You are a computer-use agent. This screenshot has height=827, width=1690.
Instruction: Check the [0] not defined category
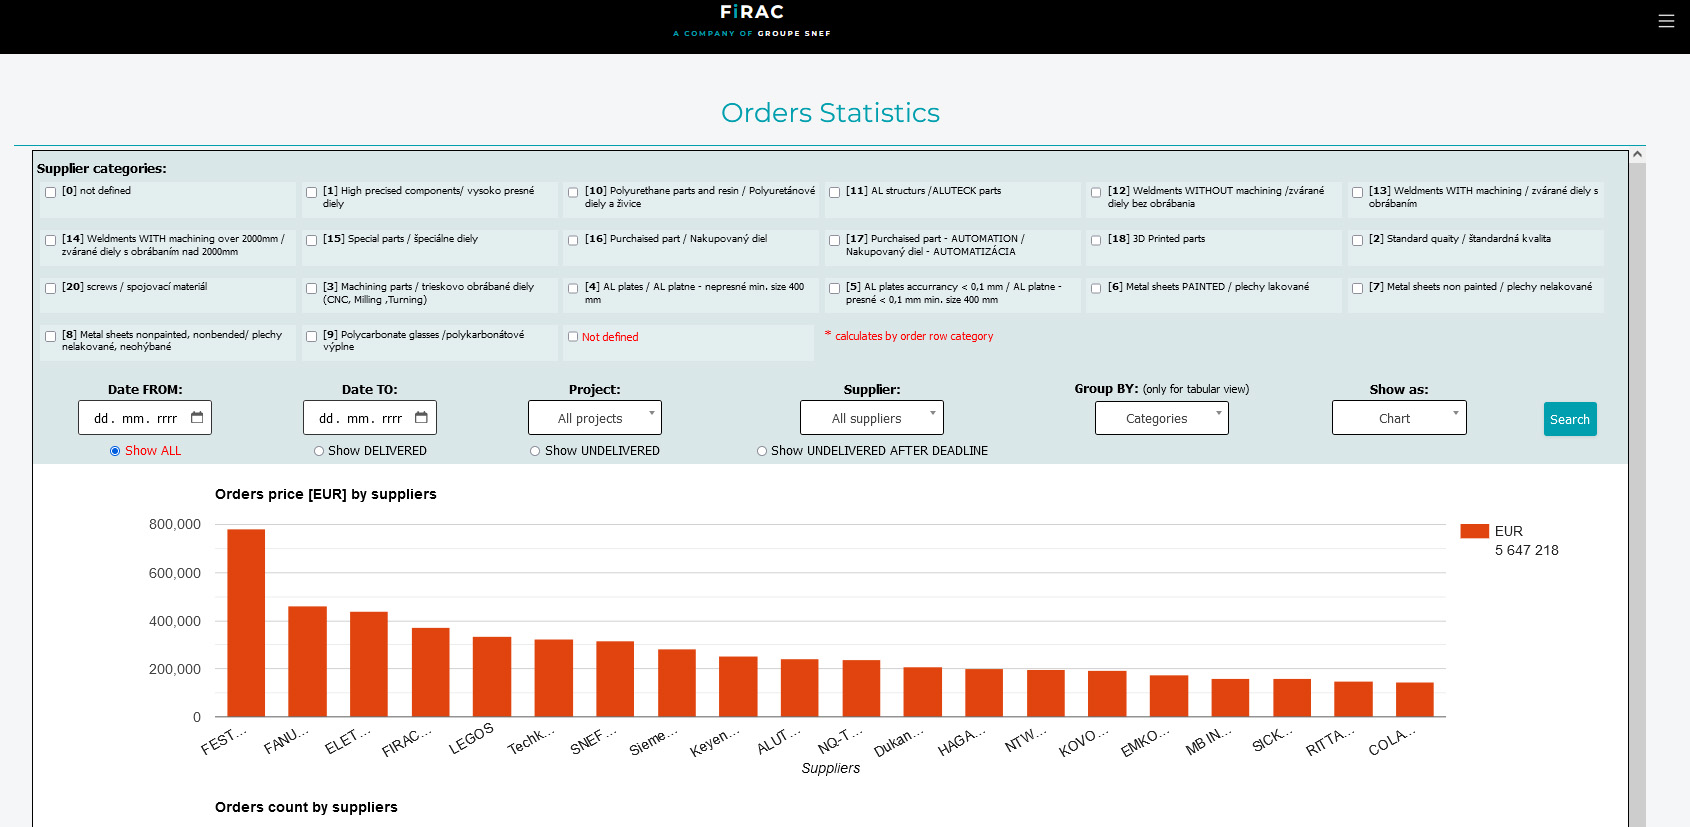[50, 192]
